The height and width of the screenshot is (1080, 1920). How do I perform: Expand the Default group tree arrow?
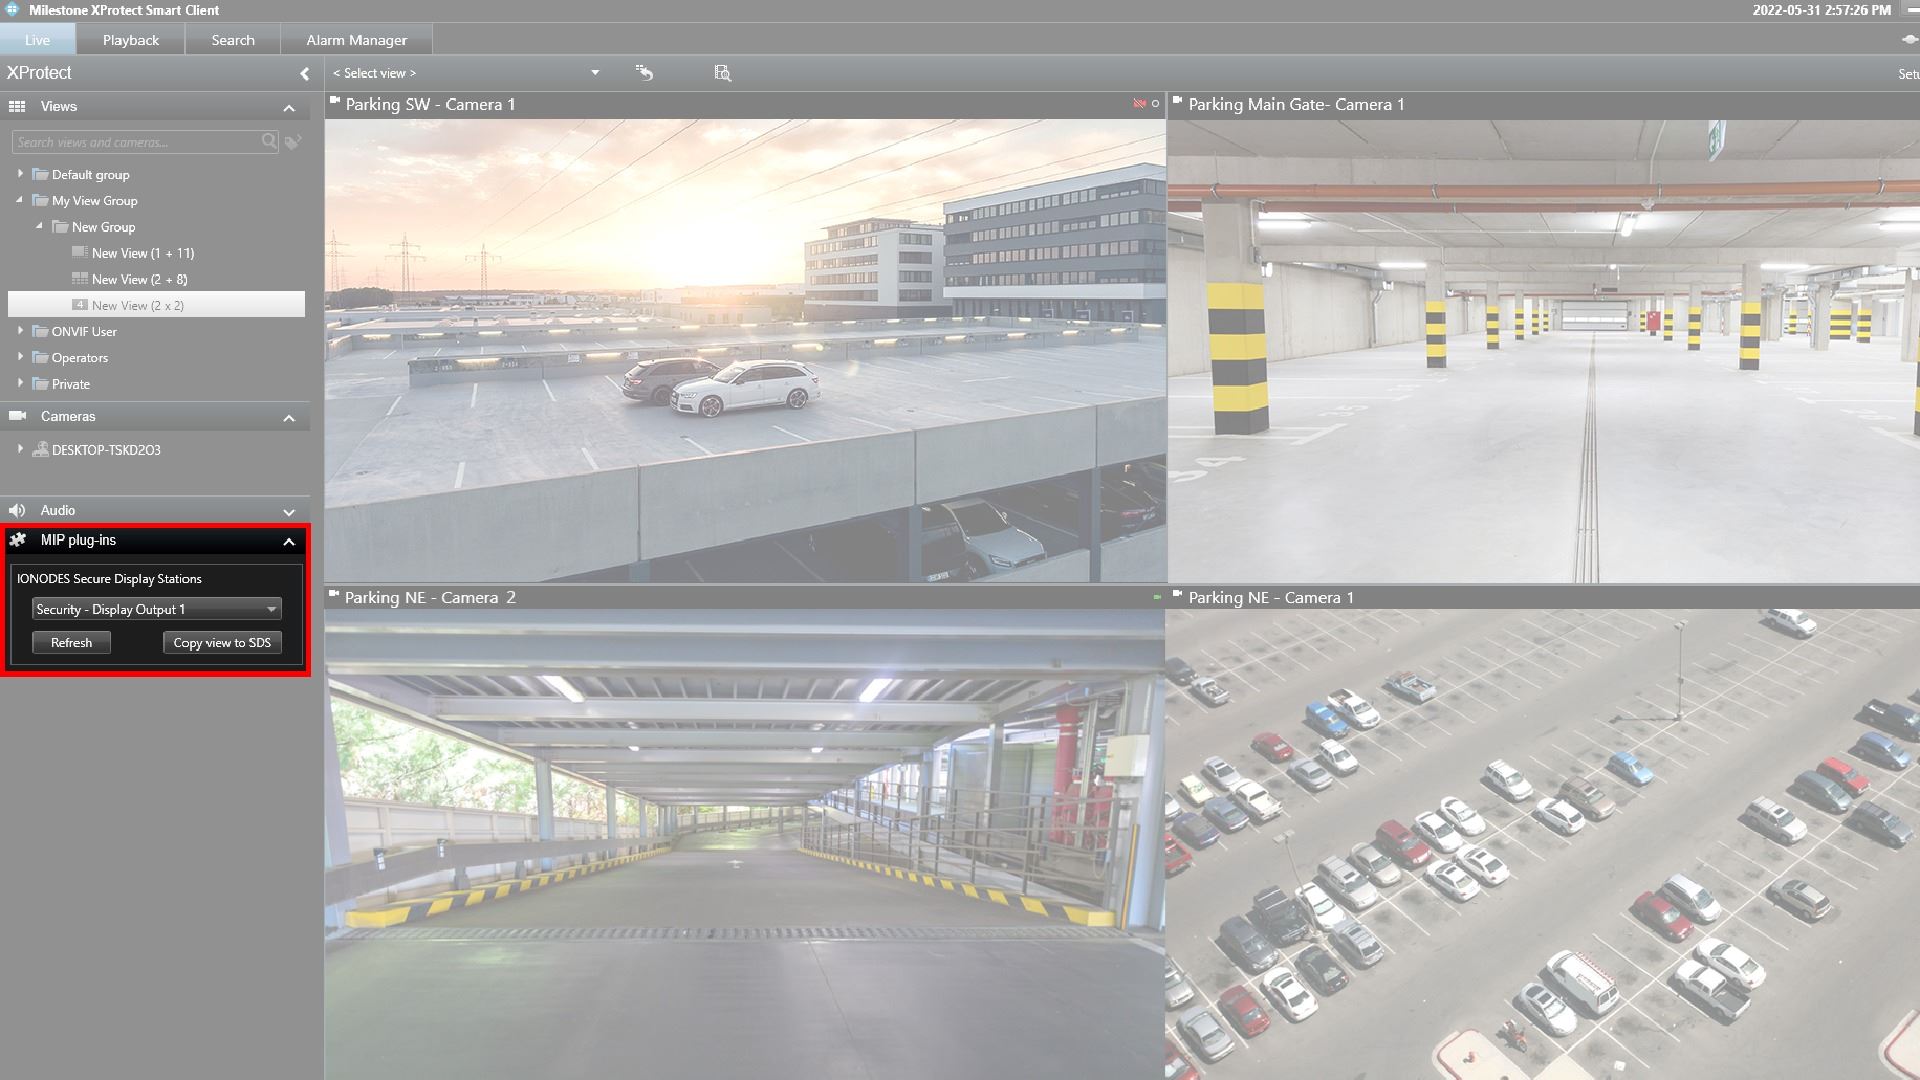pos(20,174)
